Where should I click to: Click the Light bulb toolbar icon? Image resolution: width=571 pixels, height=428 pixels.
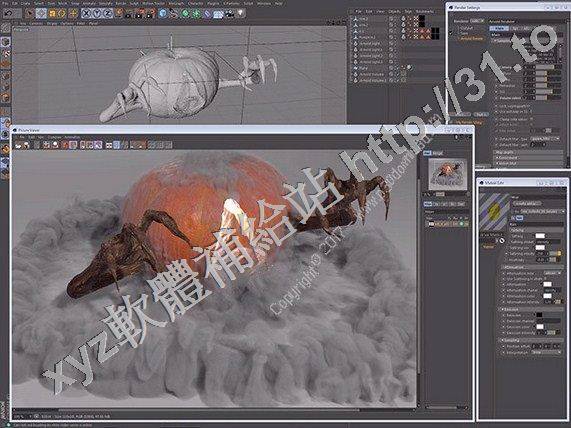point(240,13)
